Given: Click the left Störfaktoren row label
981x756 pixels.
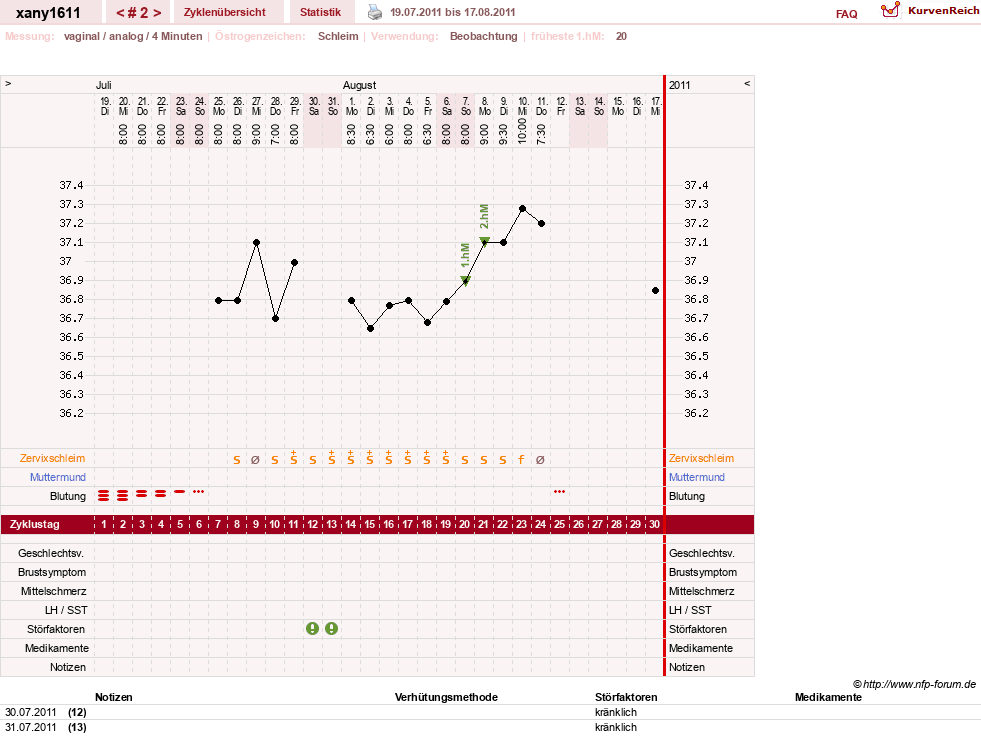Looking at the screenshot, I should (x=56, y=629).
